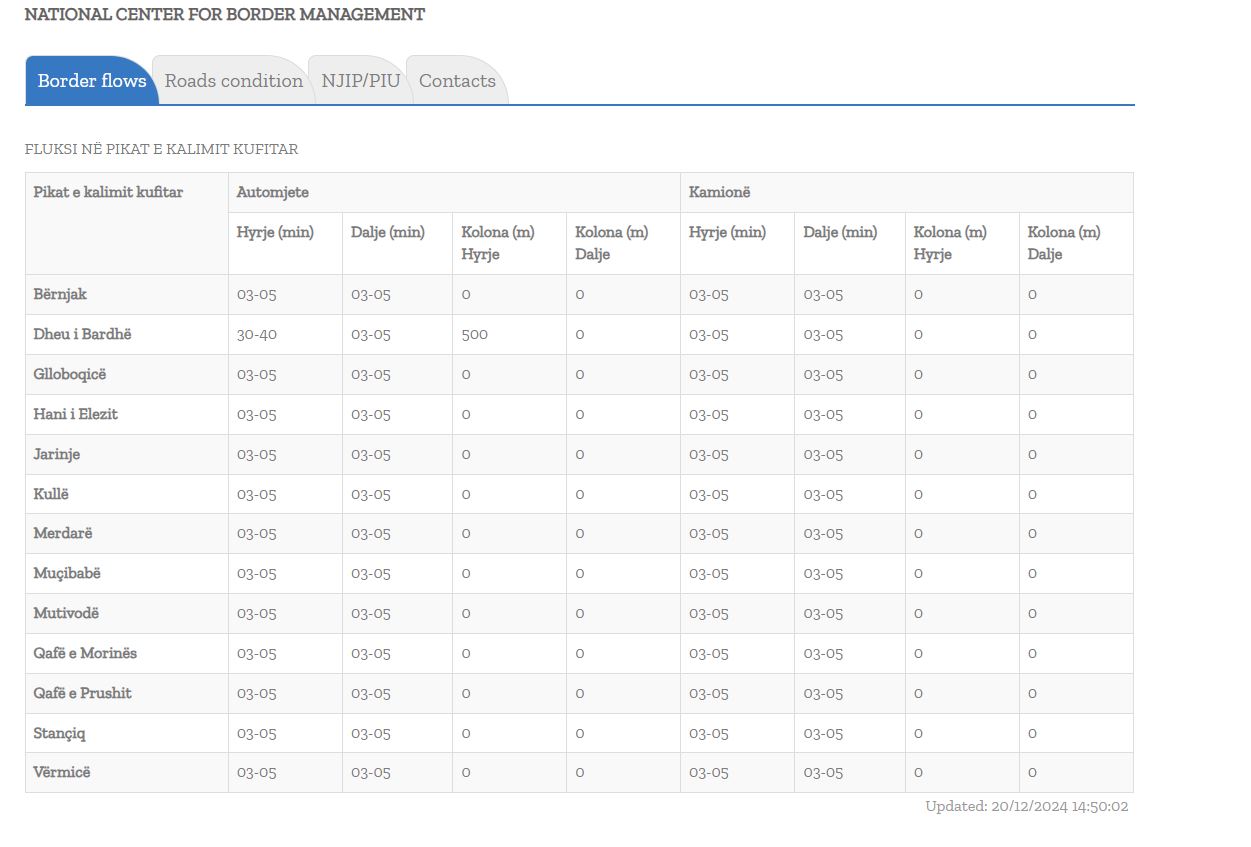Click the Vërmicë border crossing name
The height and width of the screenshot is (847, 1251).
61,773
